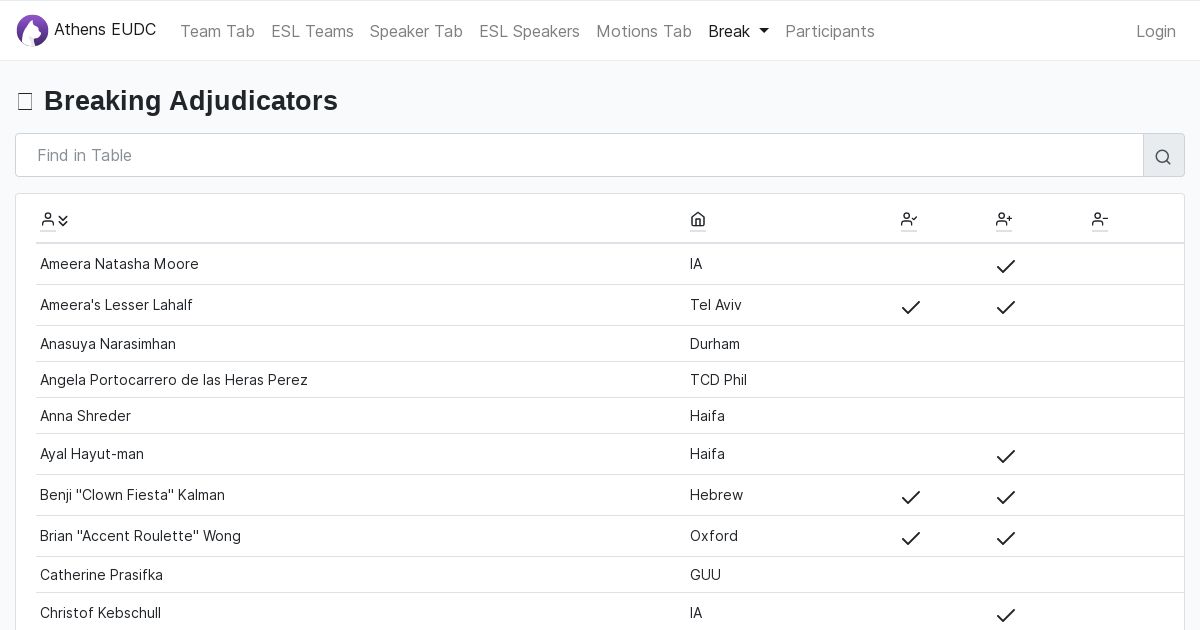Select the Anasuya Narasimhan name
This screenshot has width=1200, height=630.
click(108, 344)
